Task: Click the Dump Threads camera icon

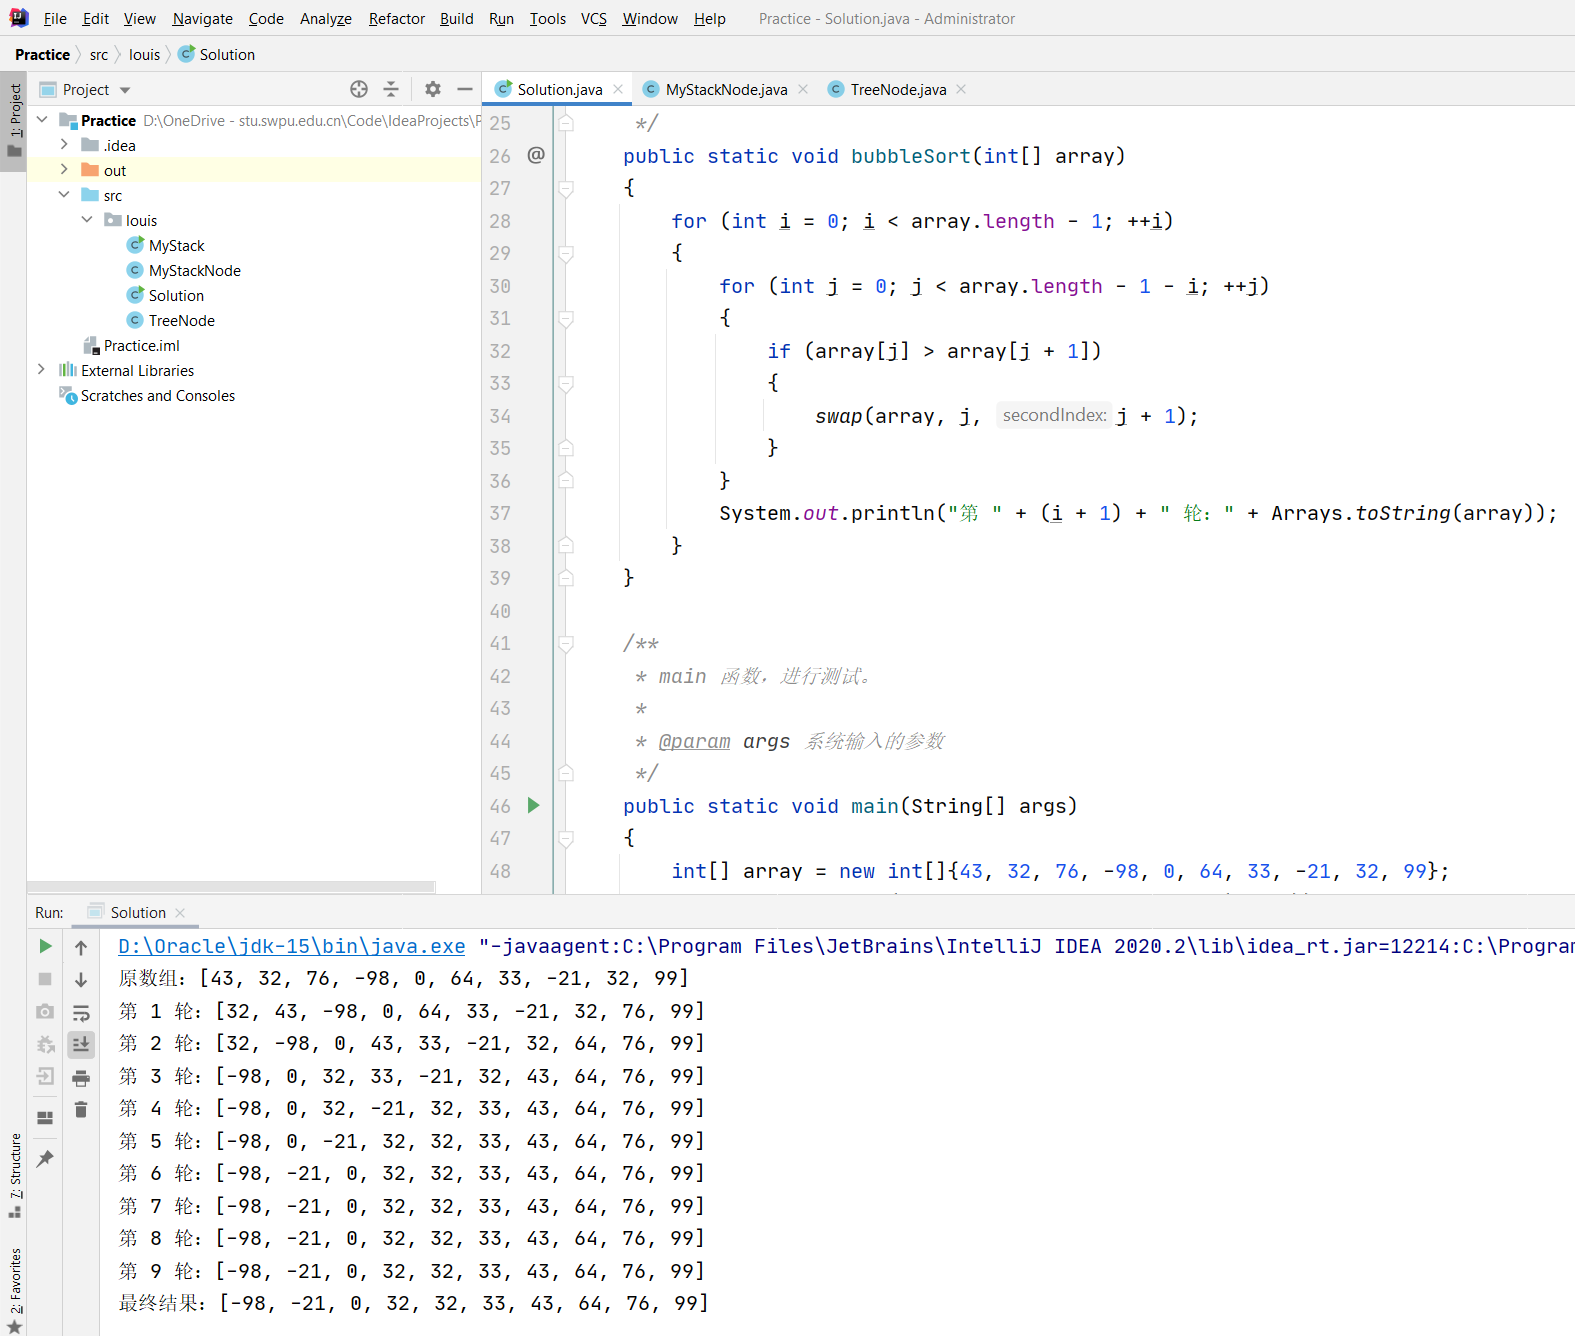Action: pyautogui.click(x=45, y=1012)
